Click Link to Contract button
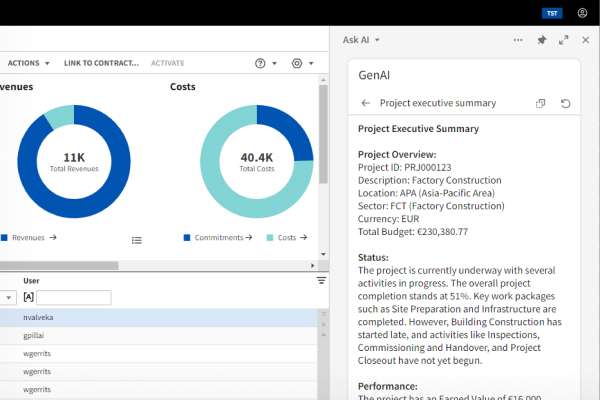Viewport: 600px width, 400px height. [x=101, y=63]
